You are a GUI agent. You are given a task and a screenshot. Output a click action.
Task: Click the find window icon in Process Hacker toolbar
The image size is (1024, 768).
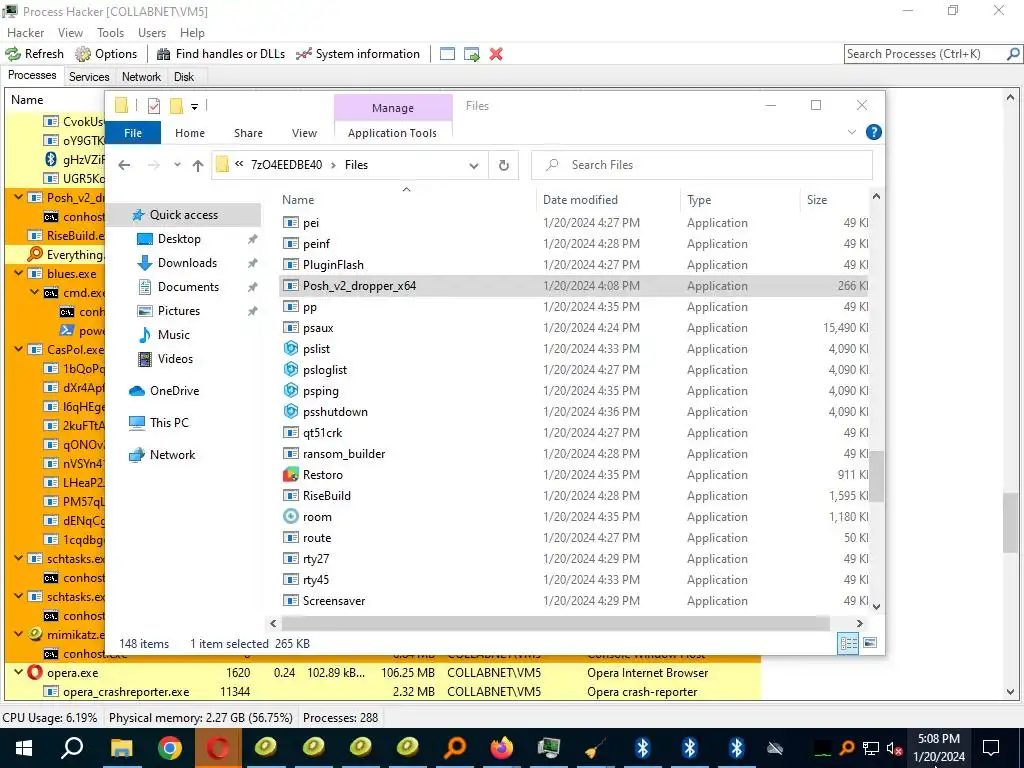[x=447, y=54]
